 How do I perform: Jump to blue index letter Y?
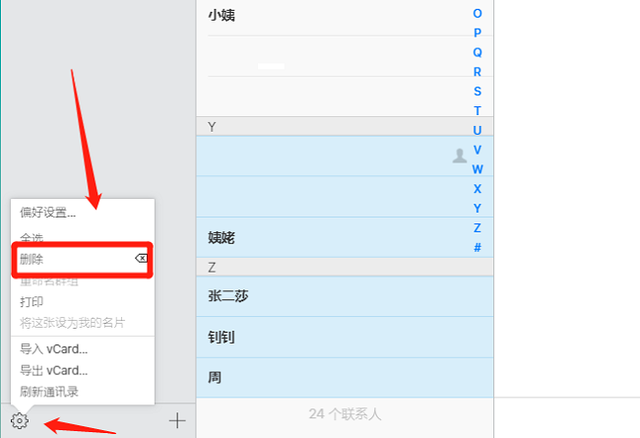tap(477, 208)
